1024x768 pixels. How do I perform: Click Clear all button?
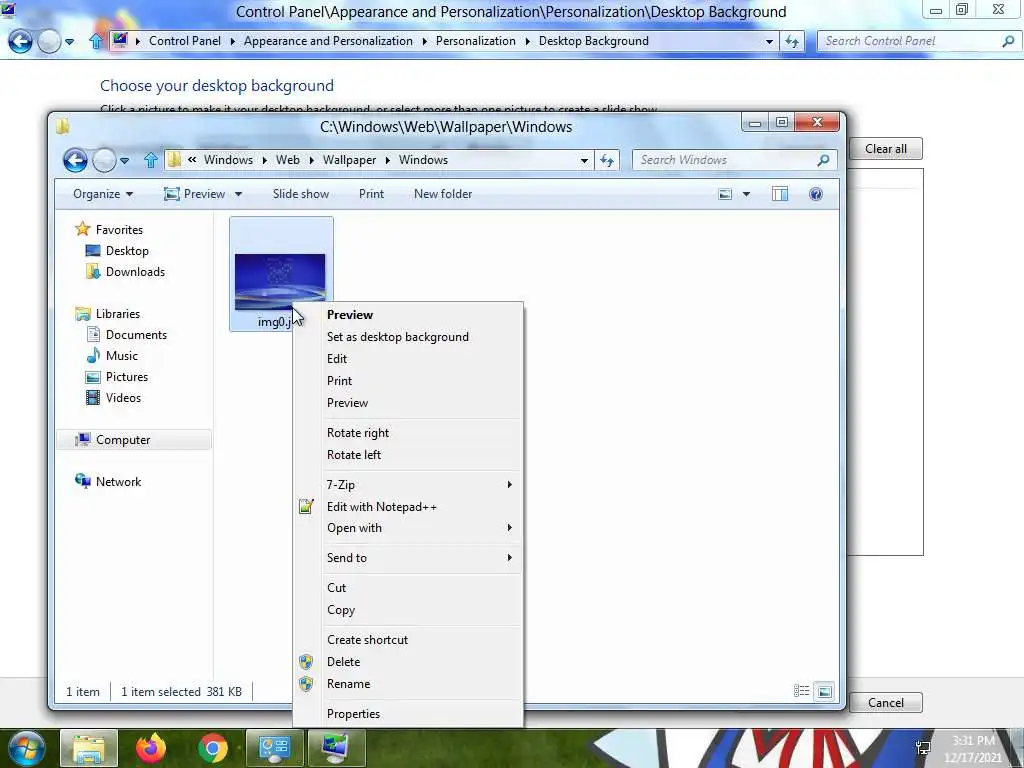886,149
